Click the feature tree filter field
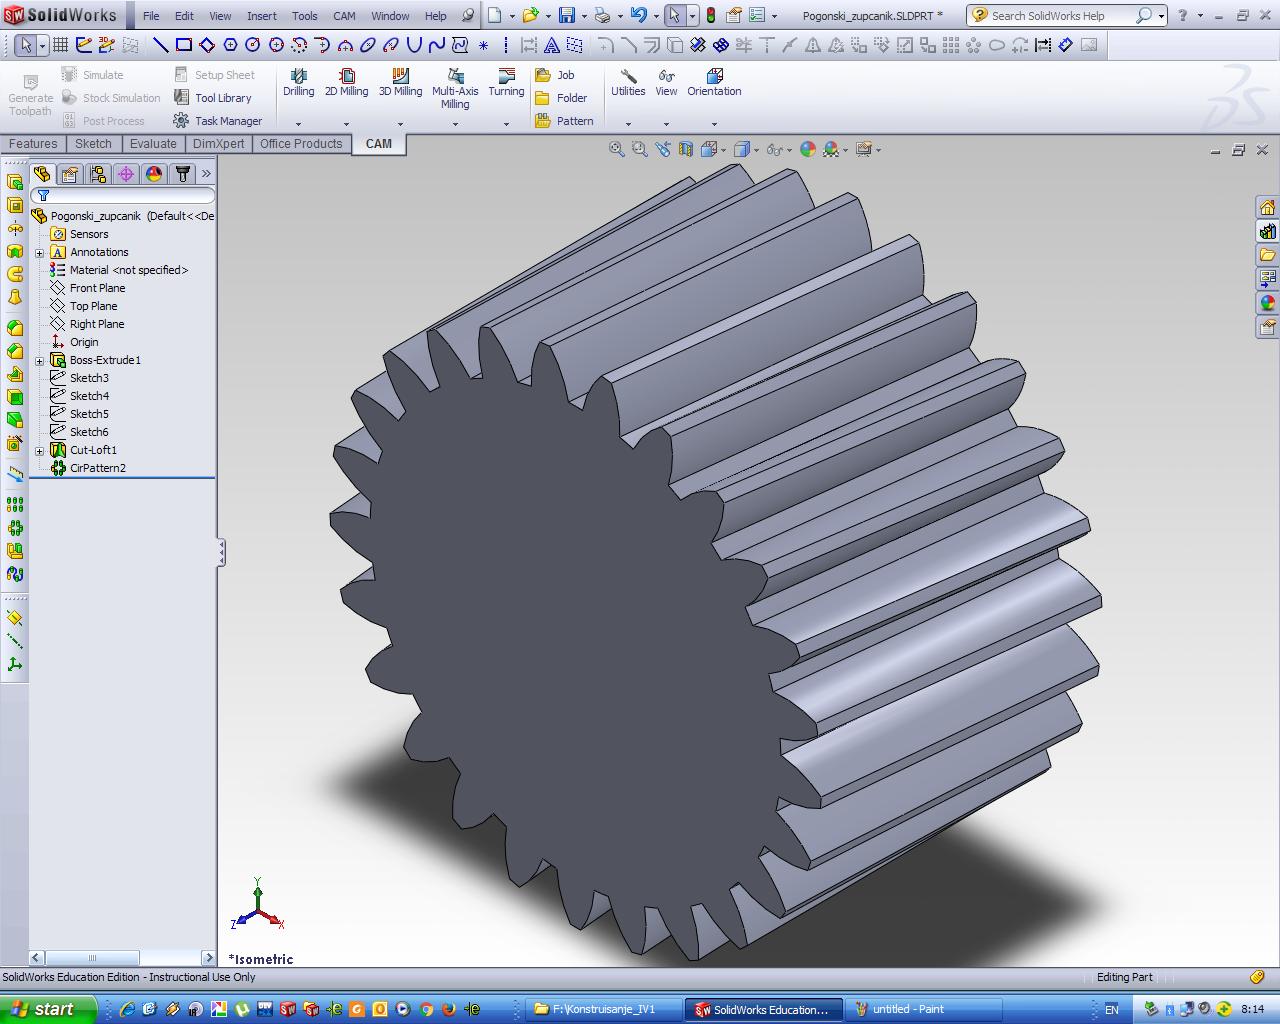1280x1024 pixels. [x=123, y=195]
